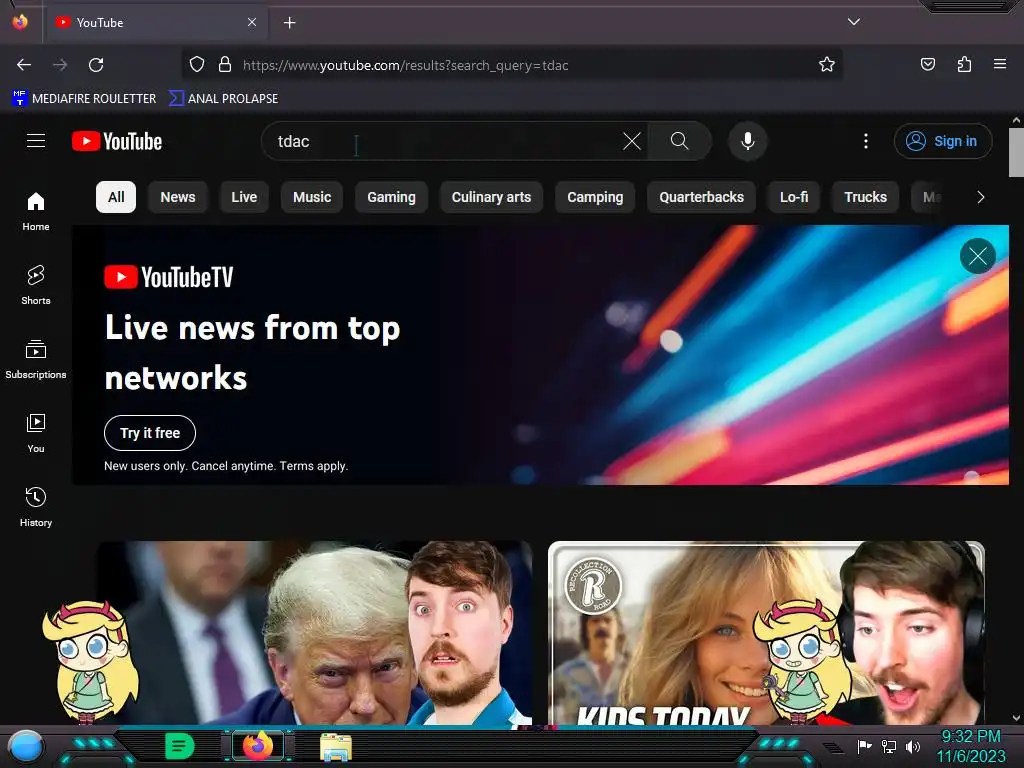Select the Gaming filter chip
The width and height of the screenshot is (1024, 768).
click(x=391, y=197)
